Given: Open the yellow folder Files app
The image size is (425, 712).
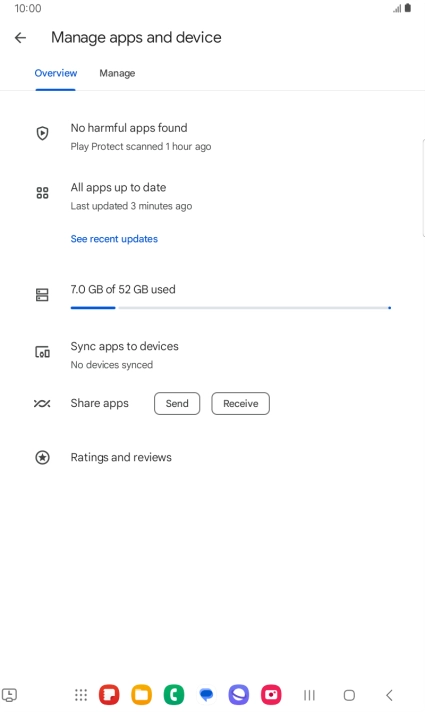Looking at the screenshot, I should [x=142, y=695].
